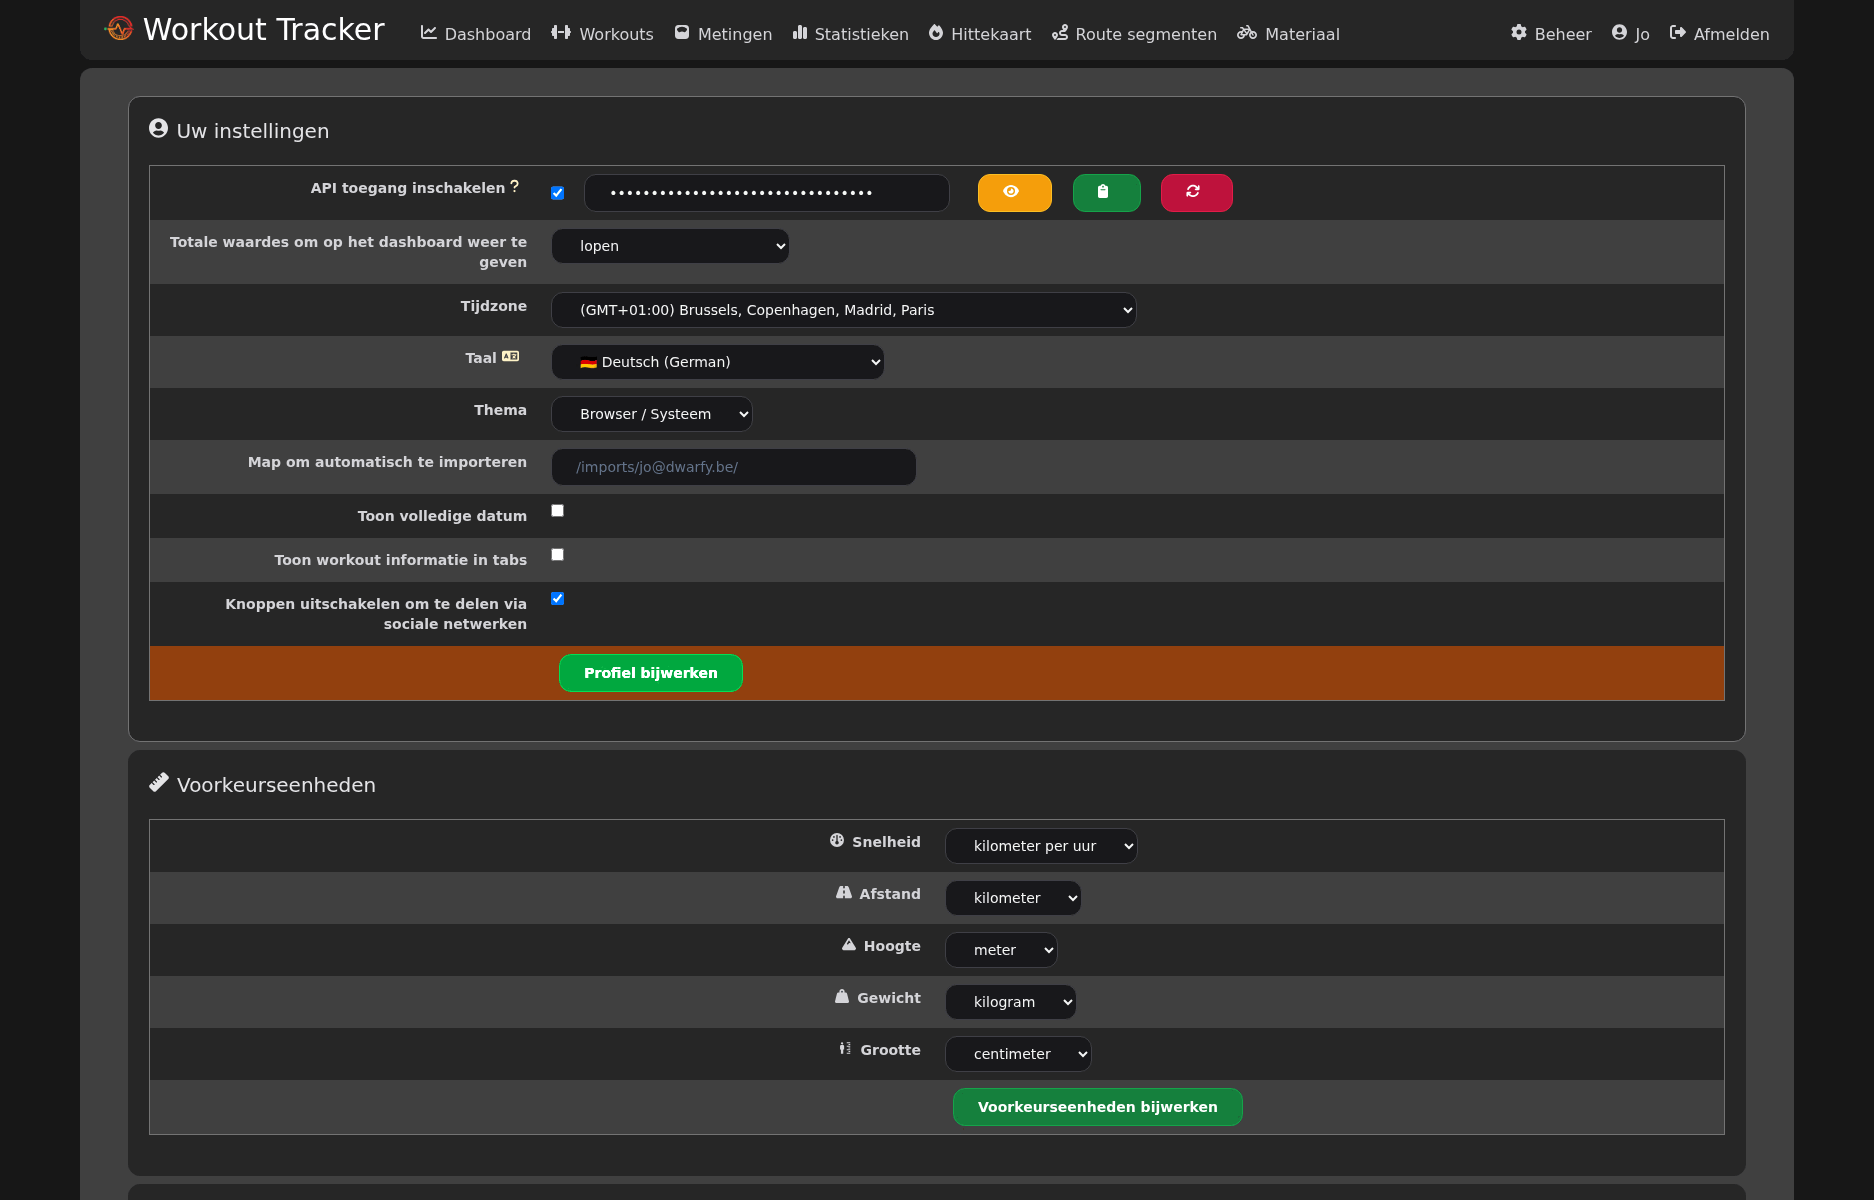Screen dimensions: 1874x1200
Task: Click the language translation icon beside Taal
Action: 510,357
